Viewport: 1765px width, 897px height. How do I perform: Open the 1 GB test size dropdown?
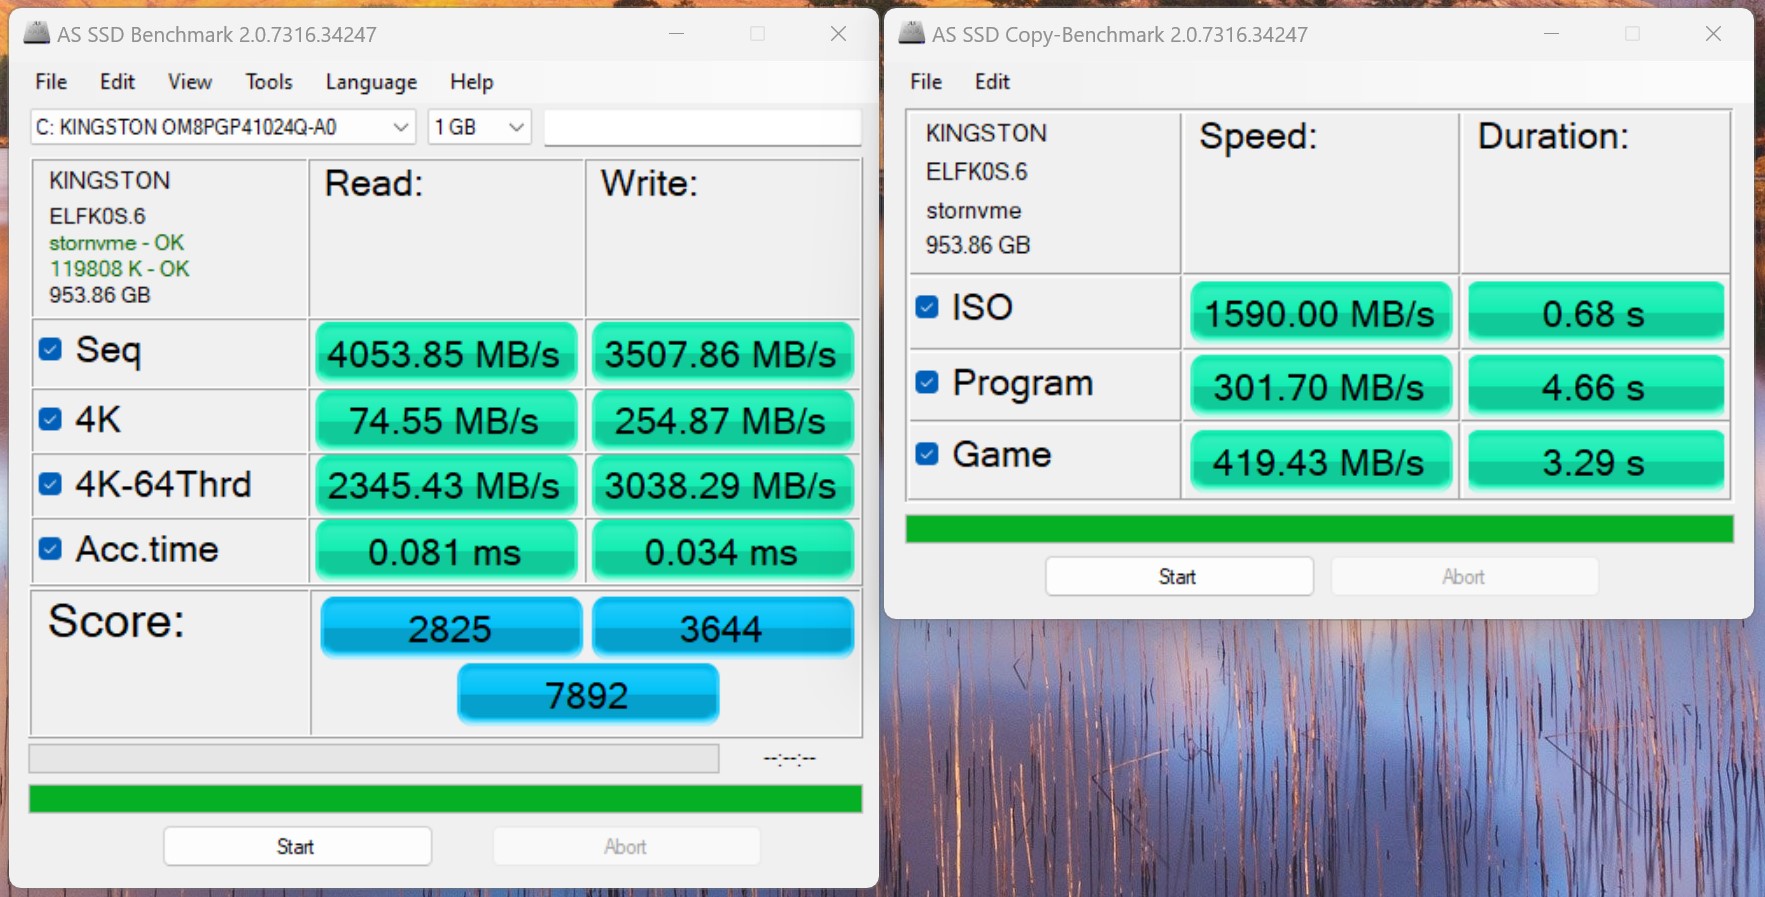(x=479, y=127)
